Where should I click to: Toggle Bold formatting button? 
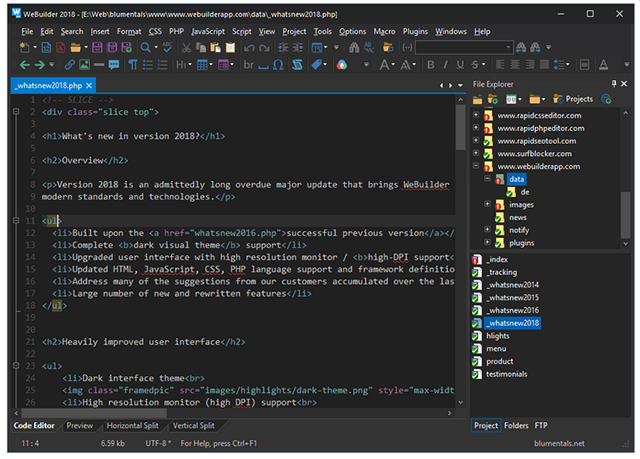pyautogui.click(x=431, y=64)
